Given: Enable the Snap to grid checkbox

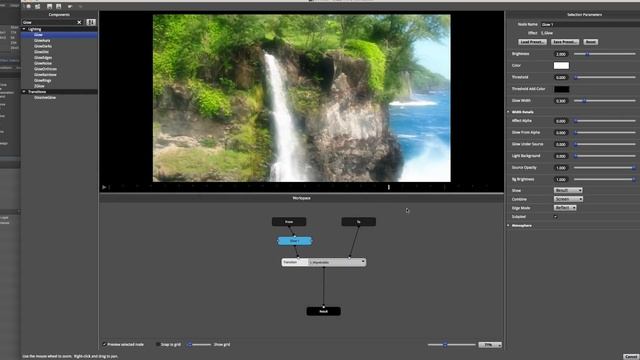Looking at the screenshot, I should (158, 344).
